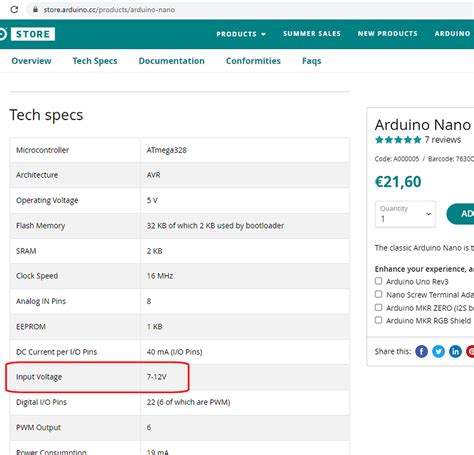
Task: Open the ARDUINO menu item
Action: (x=452, y=34)
